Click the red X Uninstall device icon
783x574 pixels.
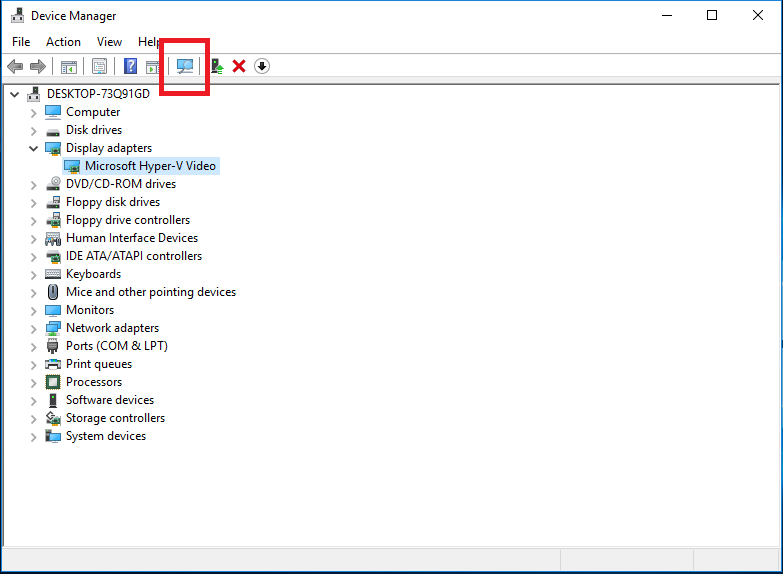coord(239,66)
